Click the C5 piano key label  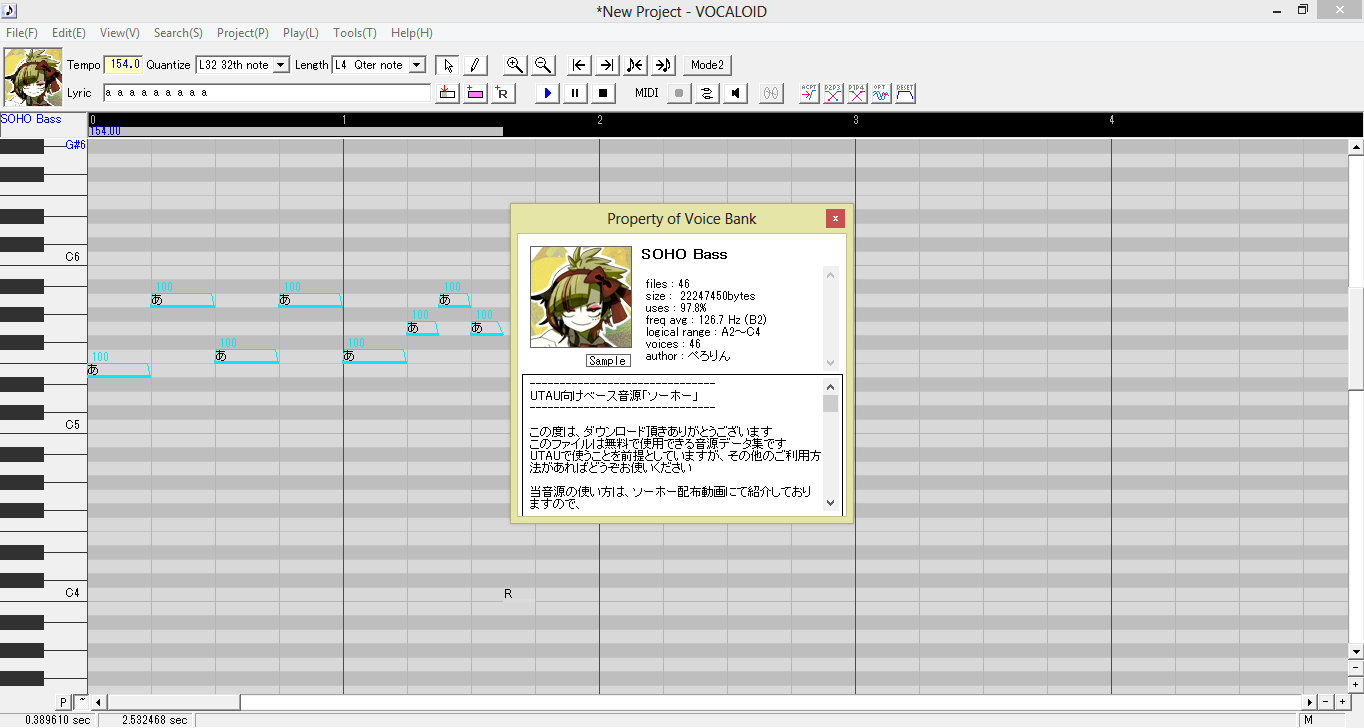pos(72,425)
